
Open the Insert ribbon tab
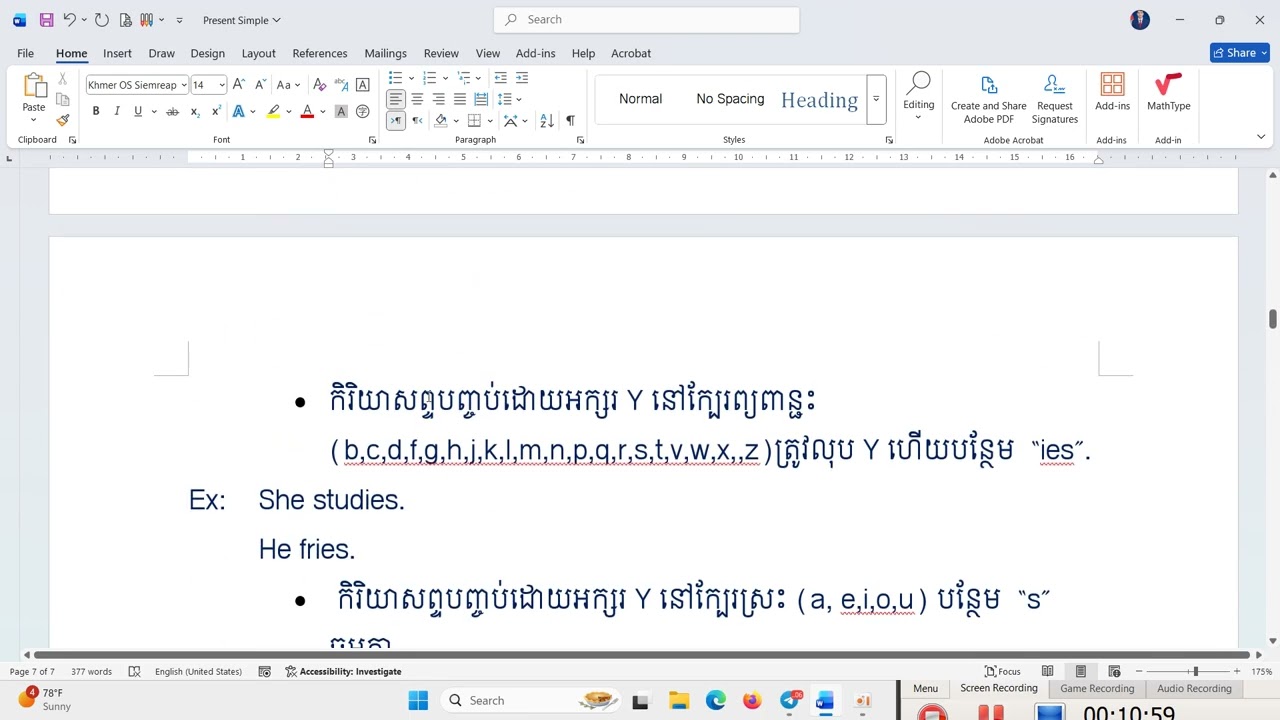[117, 53]
